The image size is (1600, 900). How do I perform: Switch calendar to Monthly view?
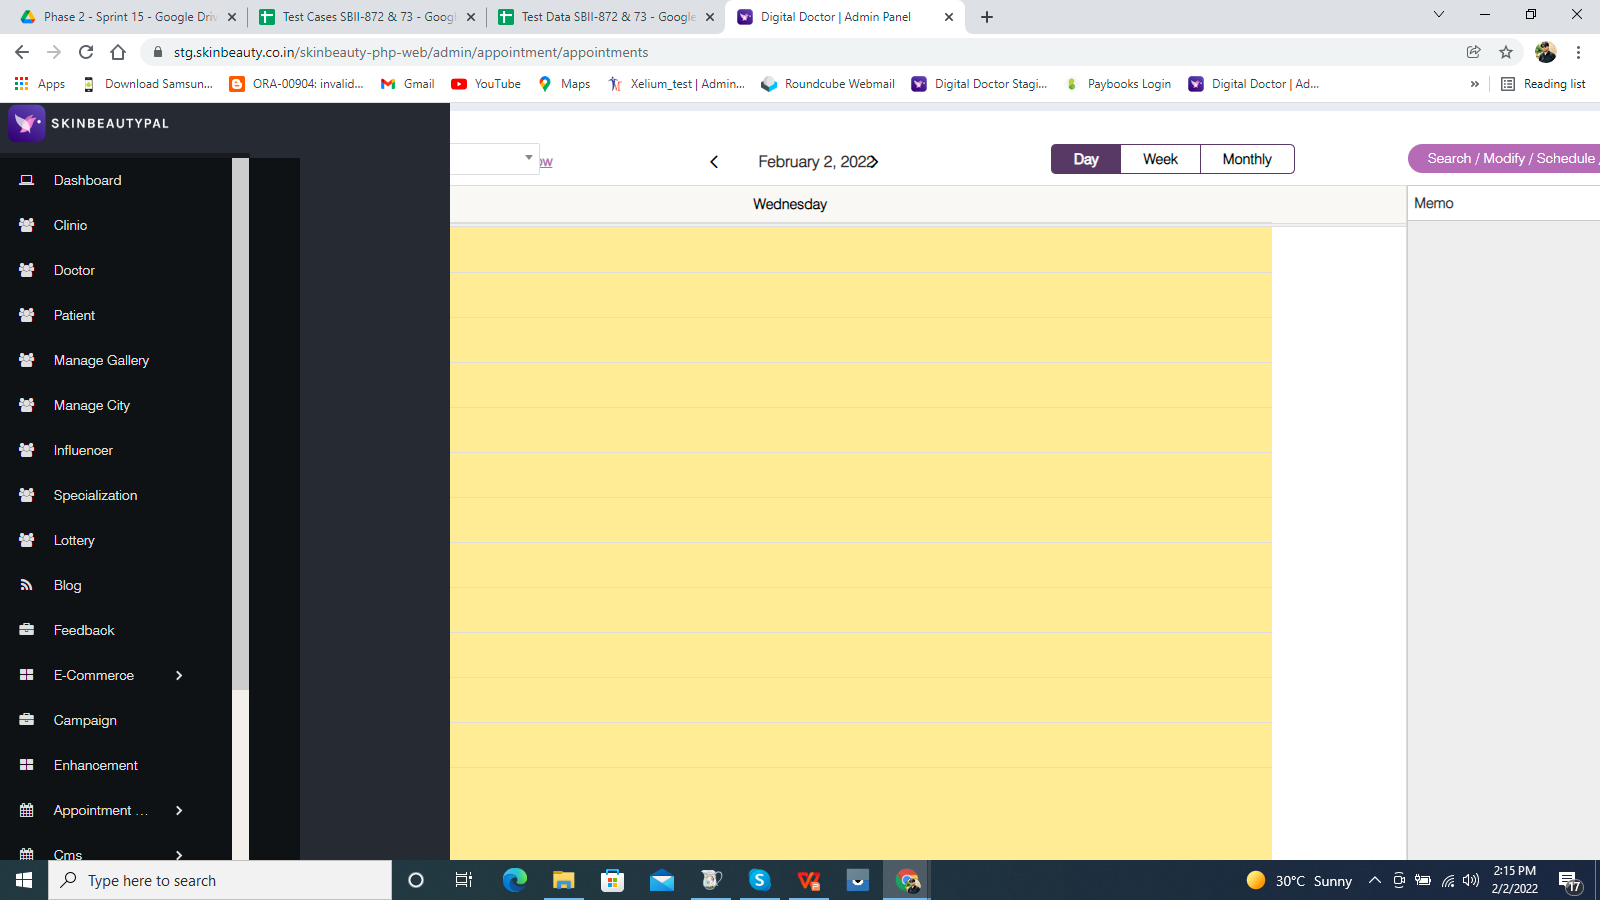(1247, 159)
